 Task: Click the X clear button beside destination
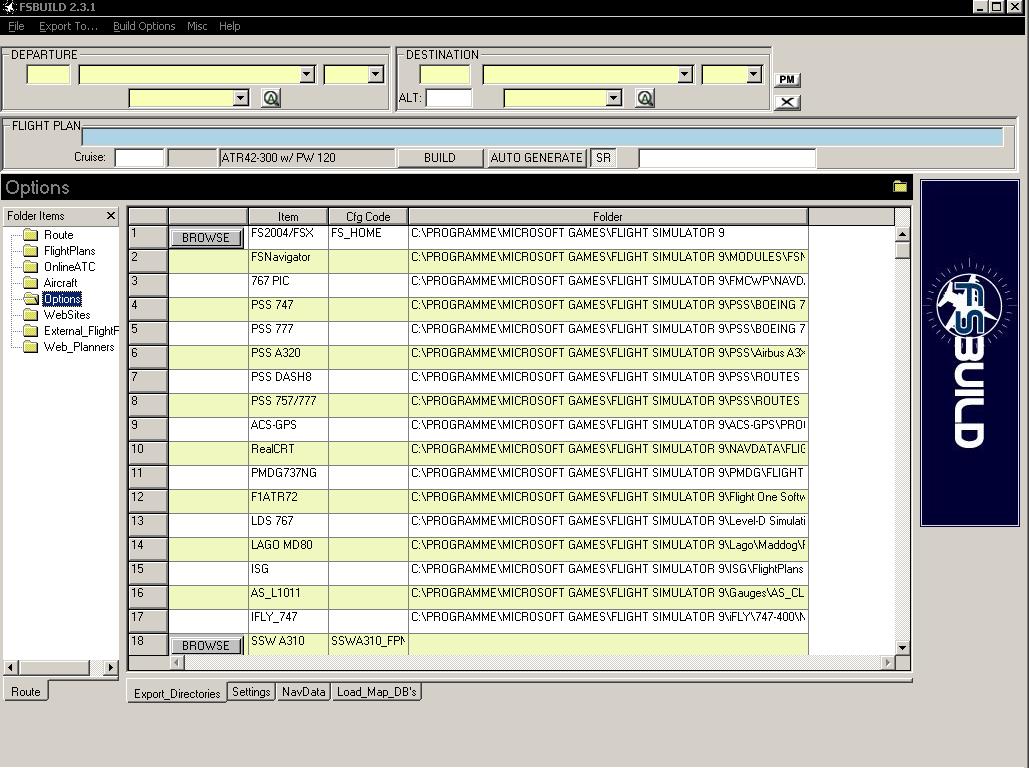point(787,102)
